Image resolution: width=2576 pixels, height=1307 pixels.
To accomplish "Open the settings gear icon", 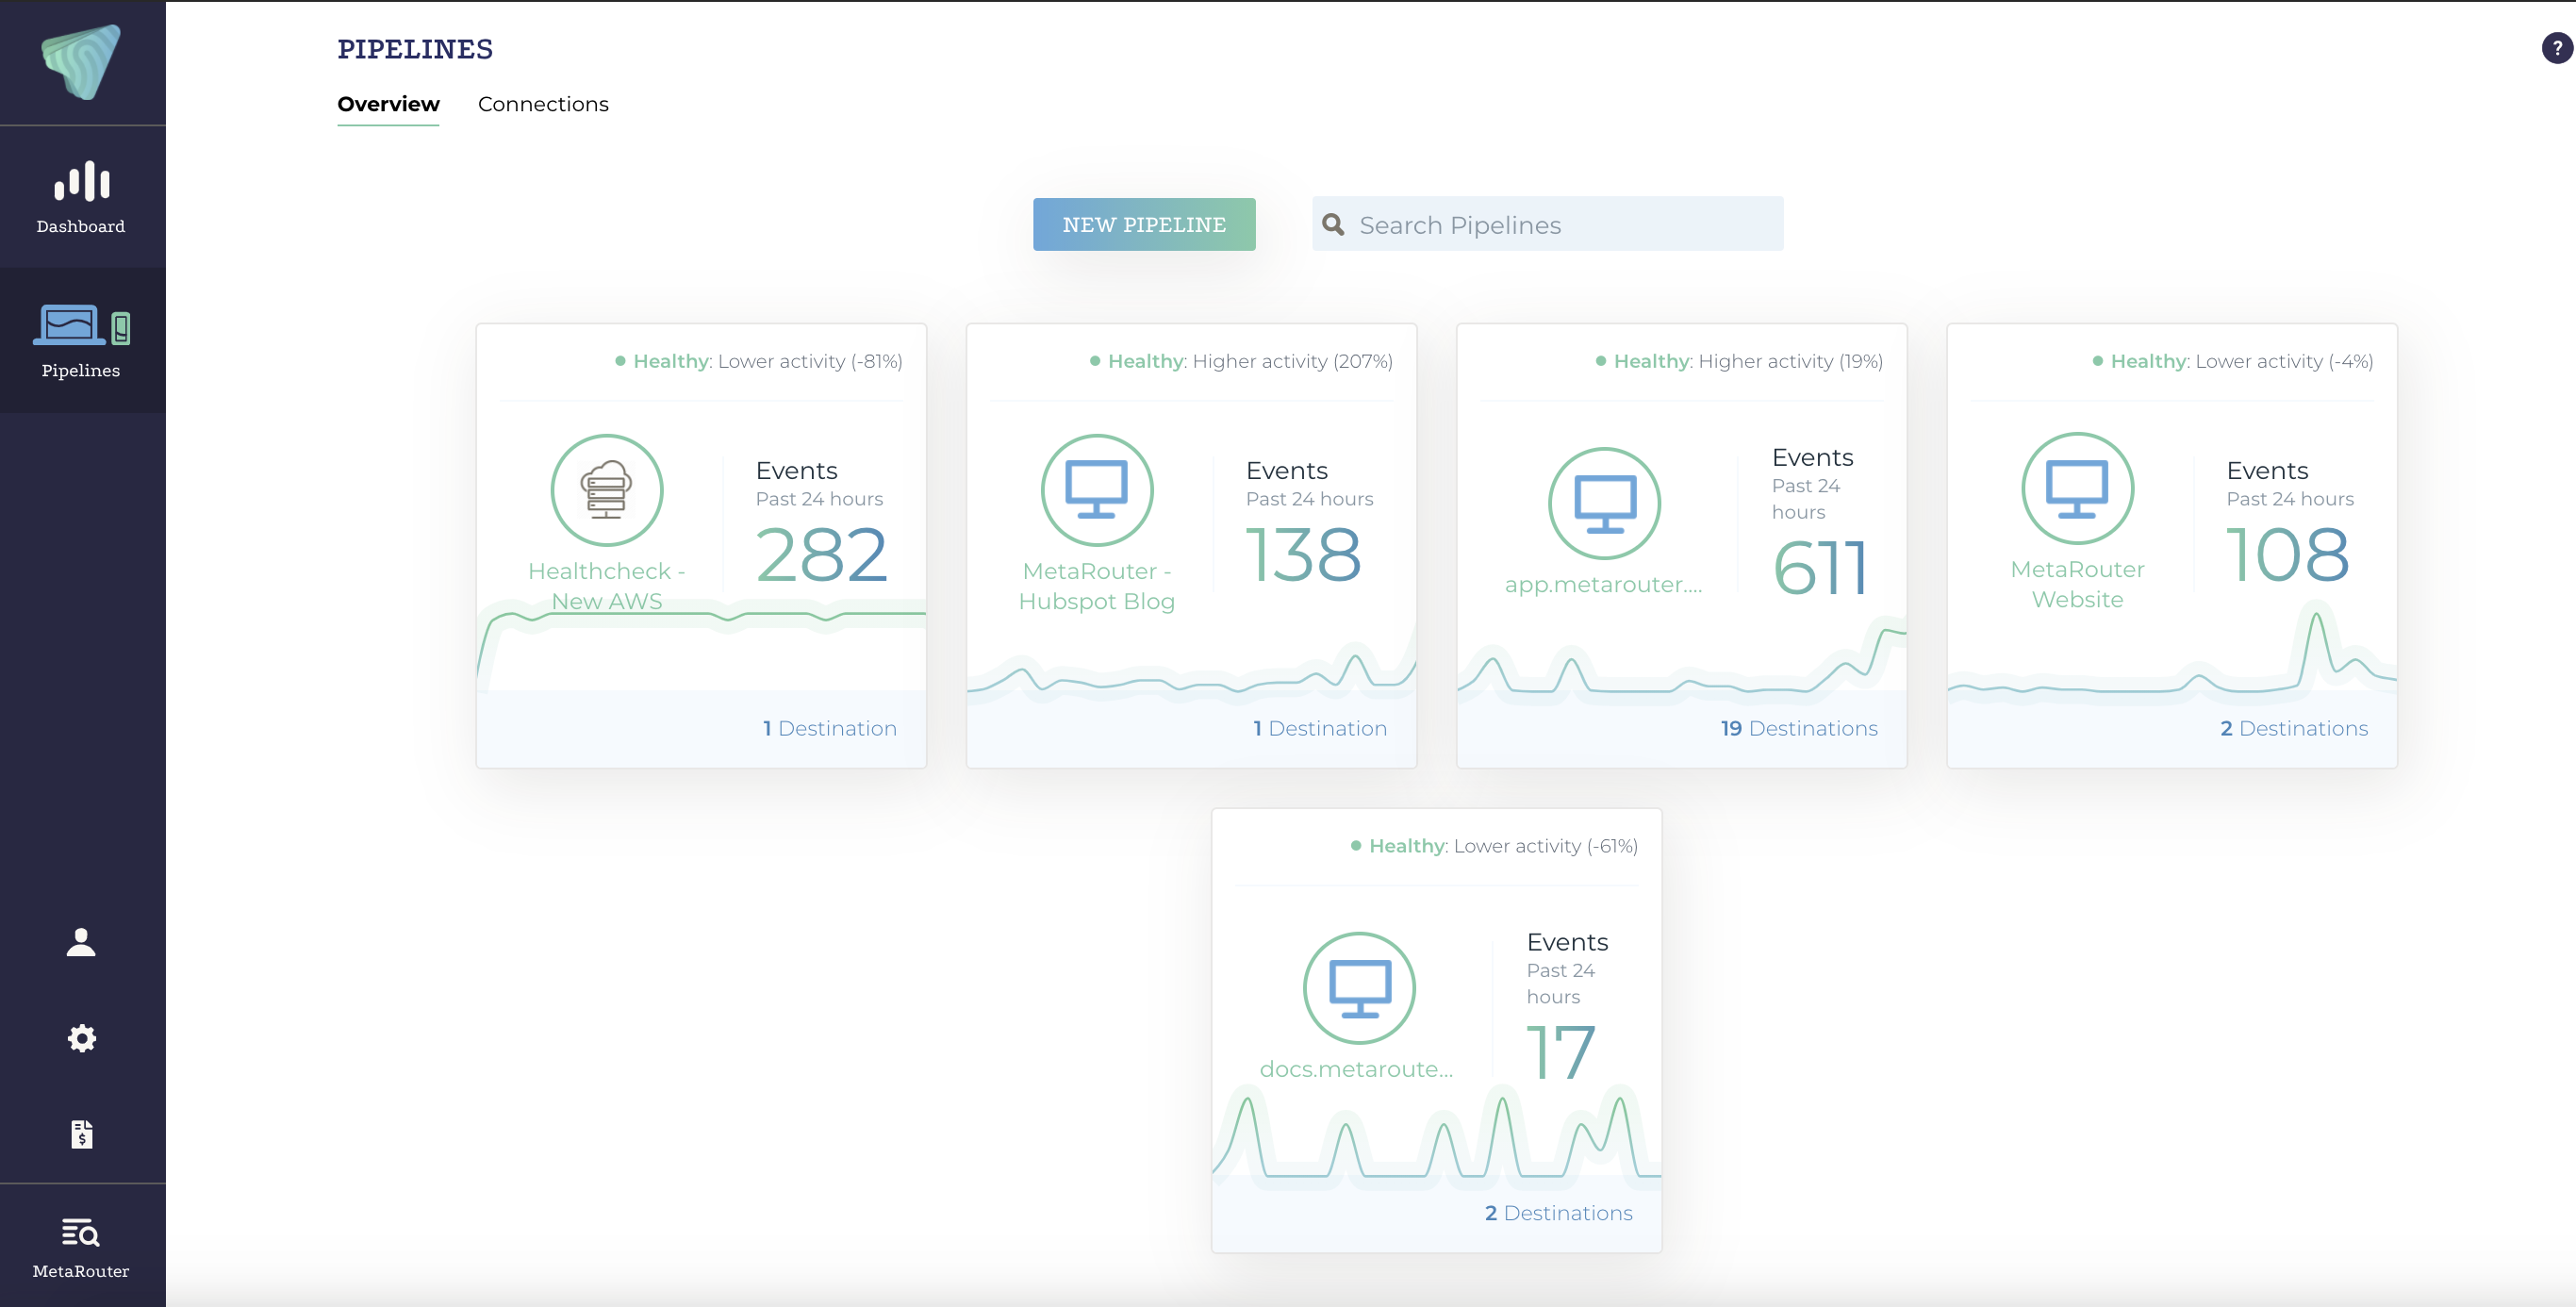I will 81,1038.
